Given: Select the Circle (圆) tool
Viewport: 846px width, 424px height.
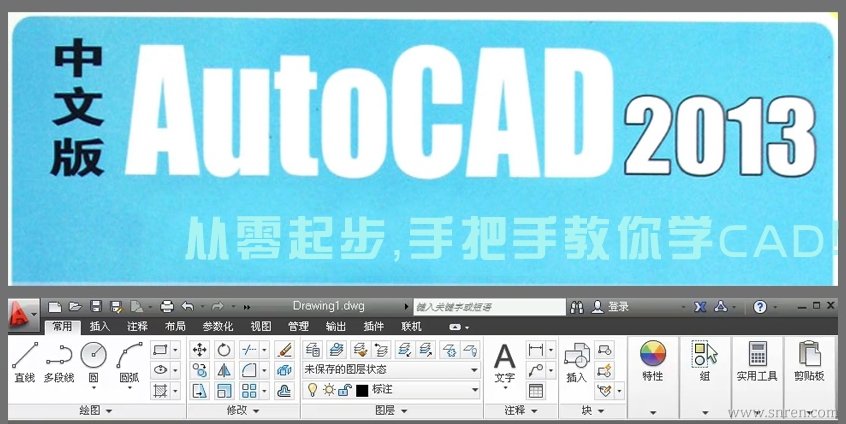Looking at the screenshot, I should coord(93,364).
